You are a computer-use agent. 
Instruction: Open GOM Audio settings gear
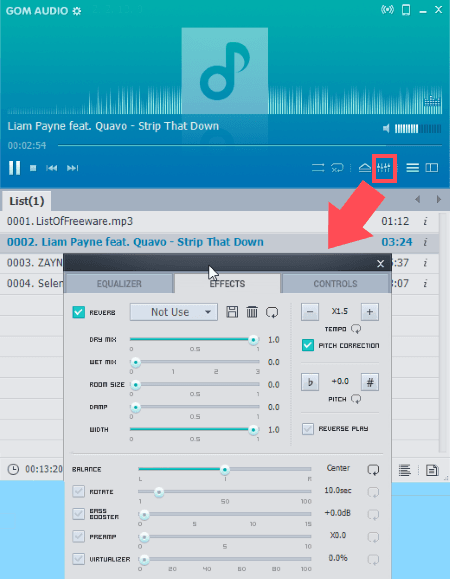77,11
